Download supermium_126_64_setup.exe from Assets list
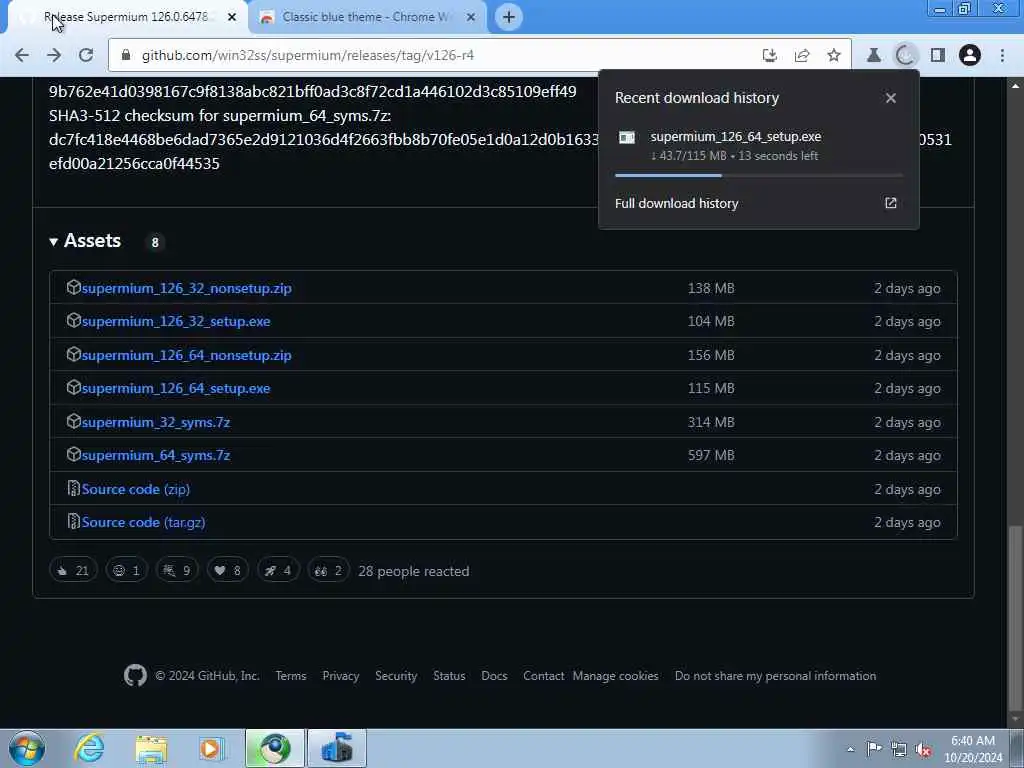 [x=176, y=388]
